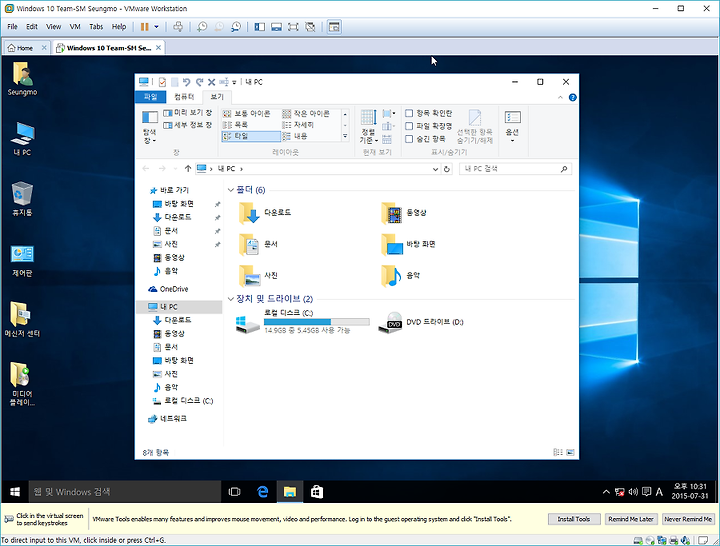
Task: Click the Install Tools button
Action: (574, 519)
